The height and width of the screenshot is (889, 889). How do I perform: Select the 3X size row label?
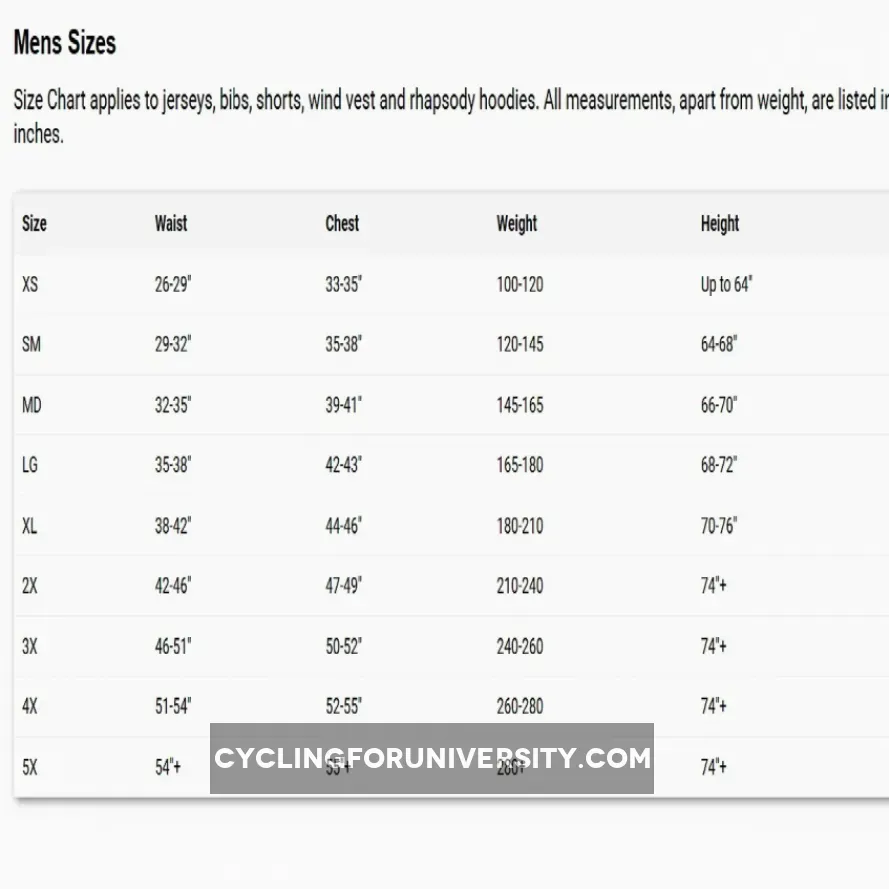click(30, 646)
